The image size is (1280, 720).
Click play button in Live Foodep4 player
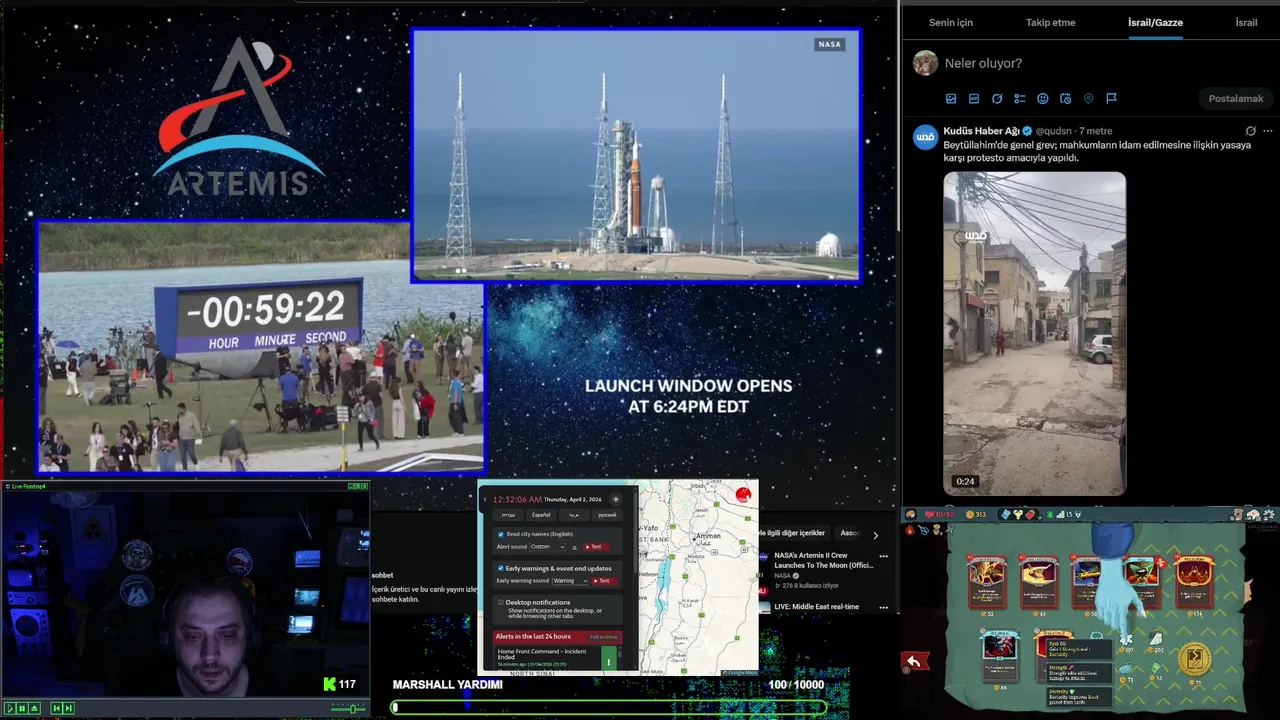(x=10, y=708)
